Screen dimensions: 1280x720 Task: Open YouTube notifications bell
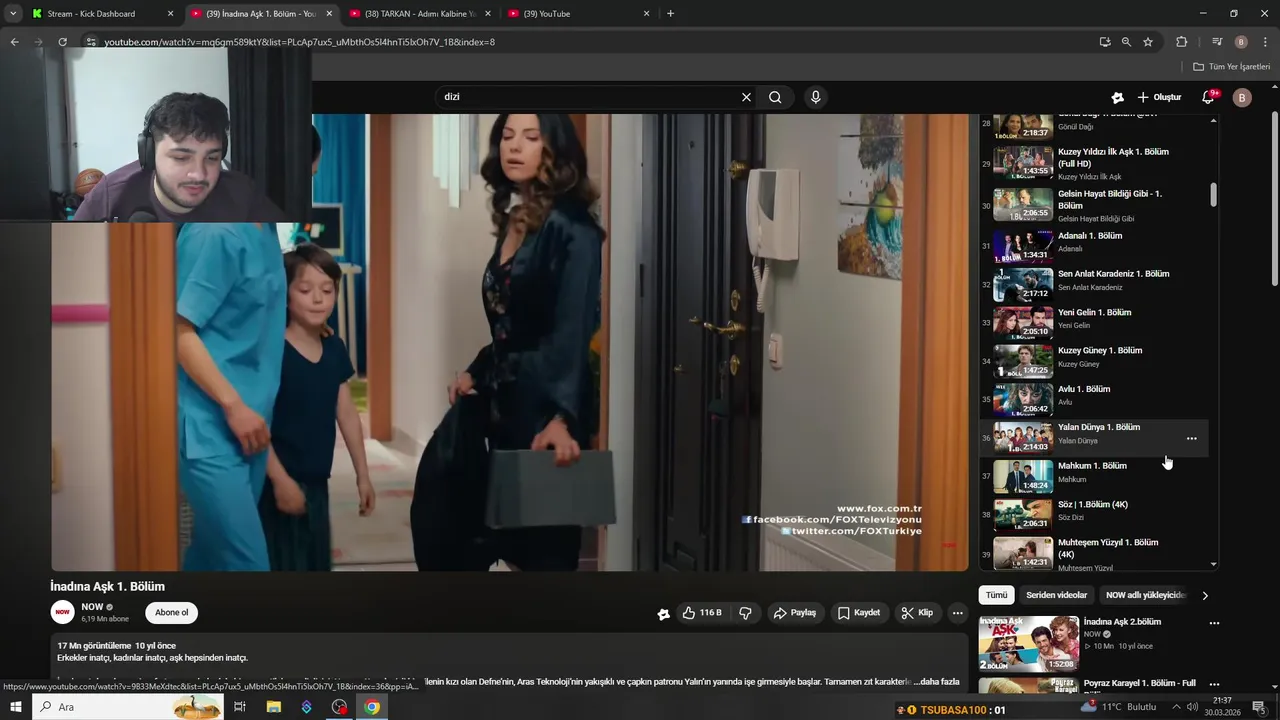click(x=1208, y=97)
